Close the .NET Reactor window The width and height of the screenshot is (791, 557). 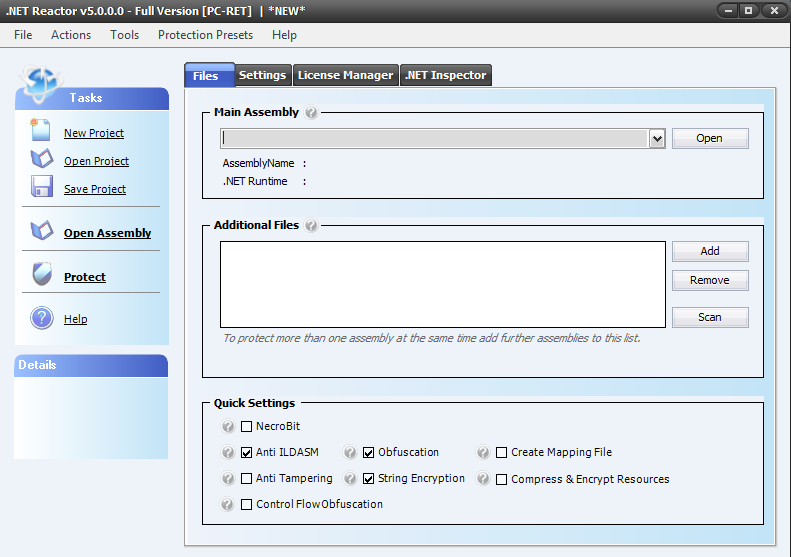coord(774,10)
